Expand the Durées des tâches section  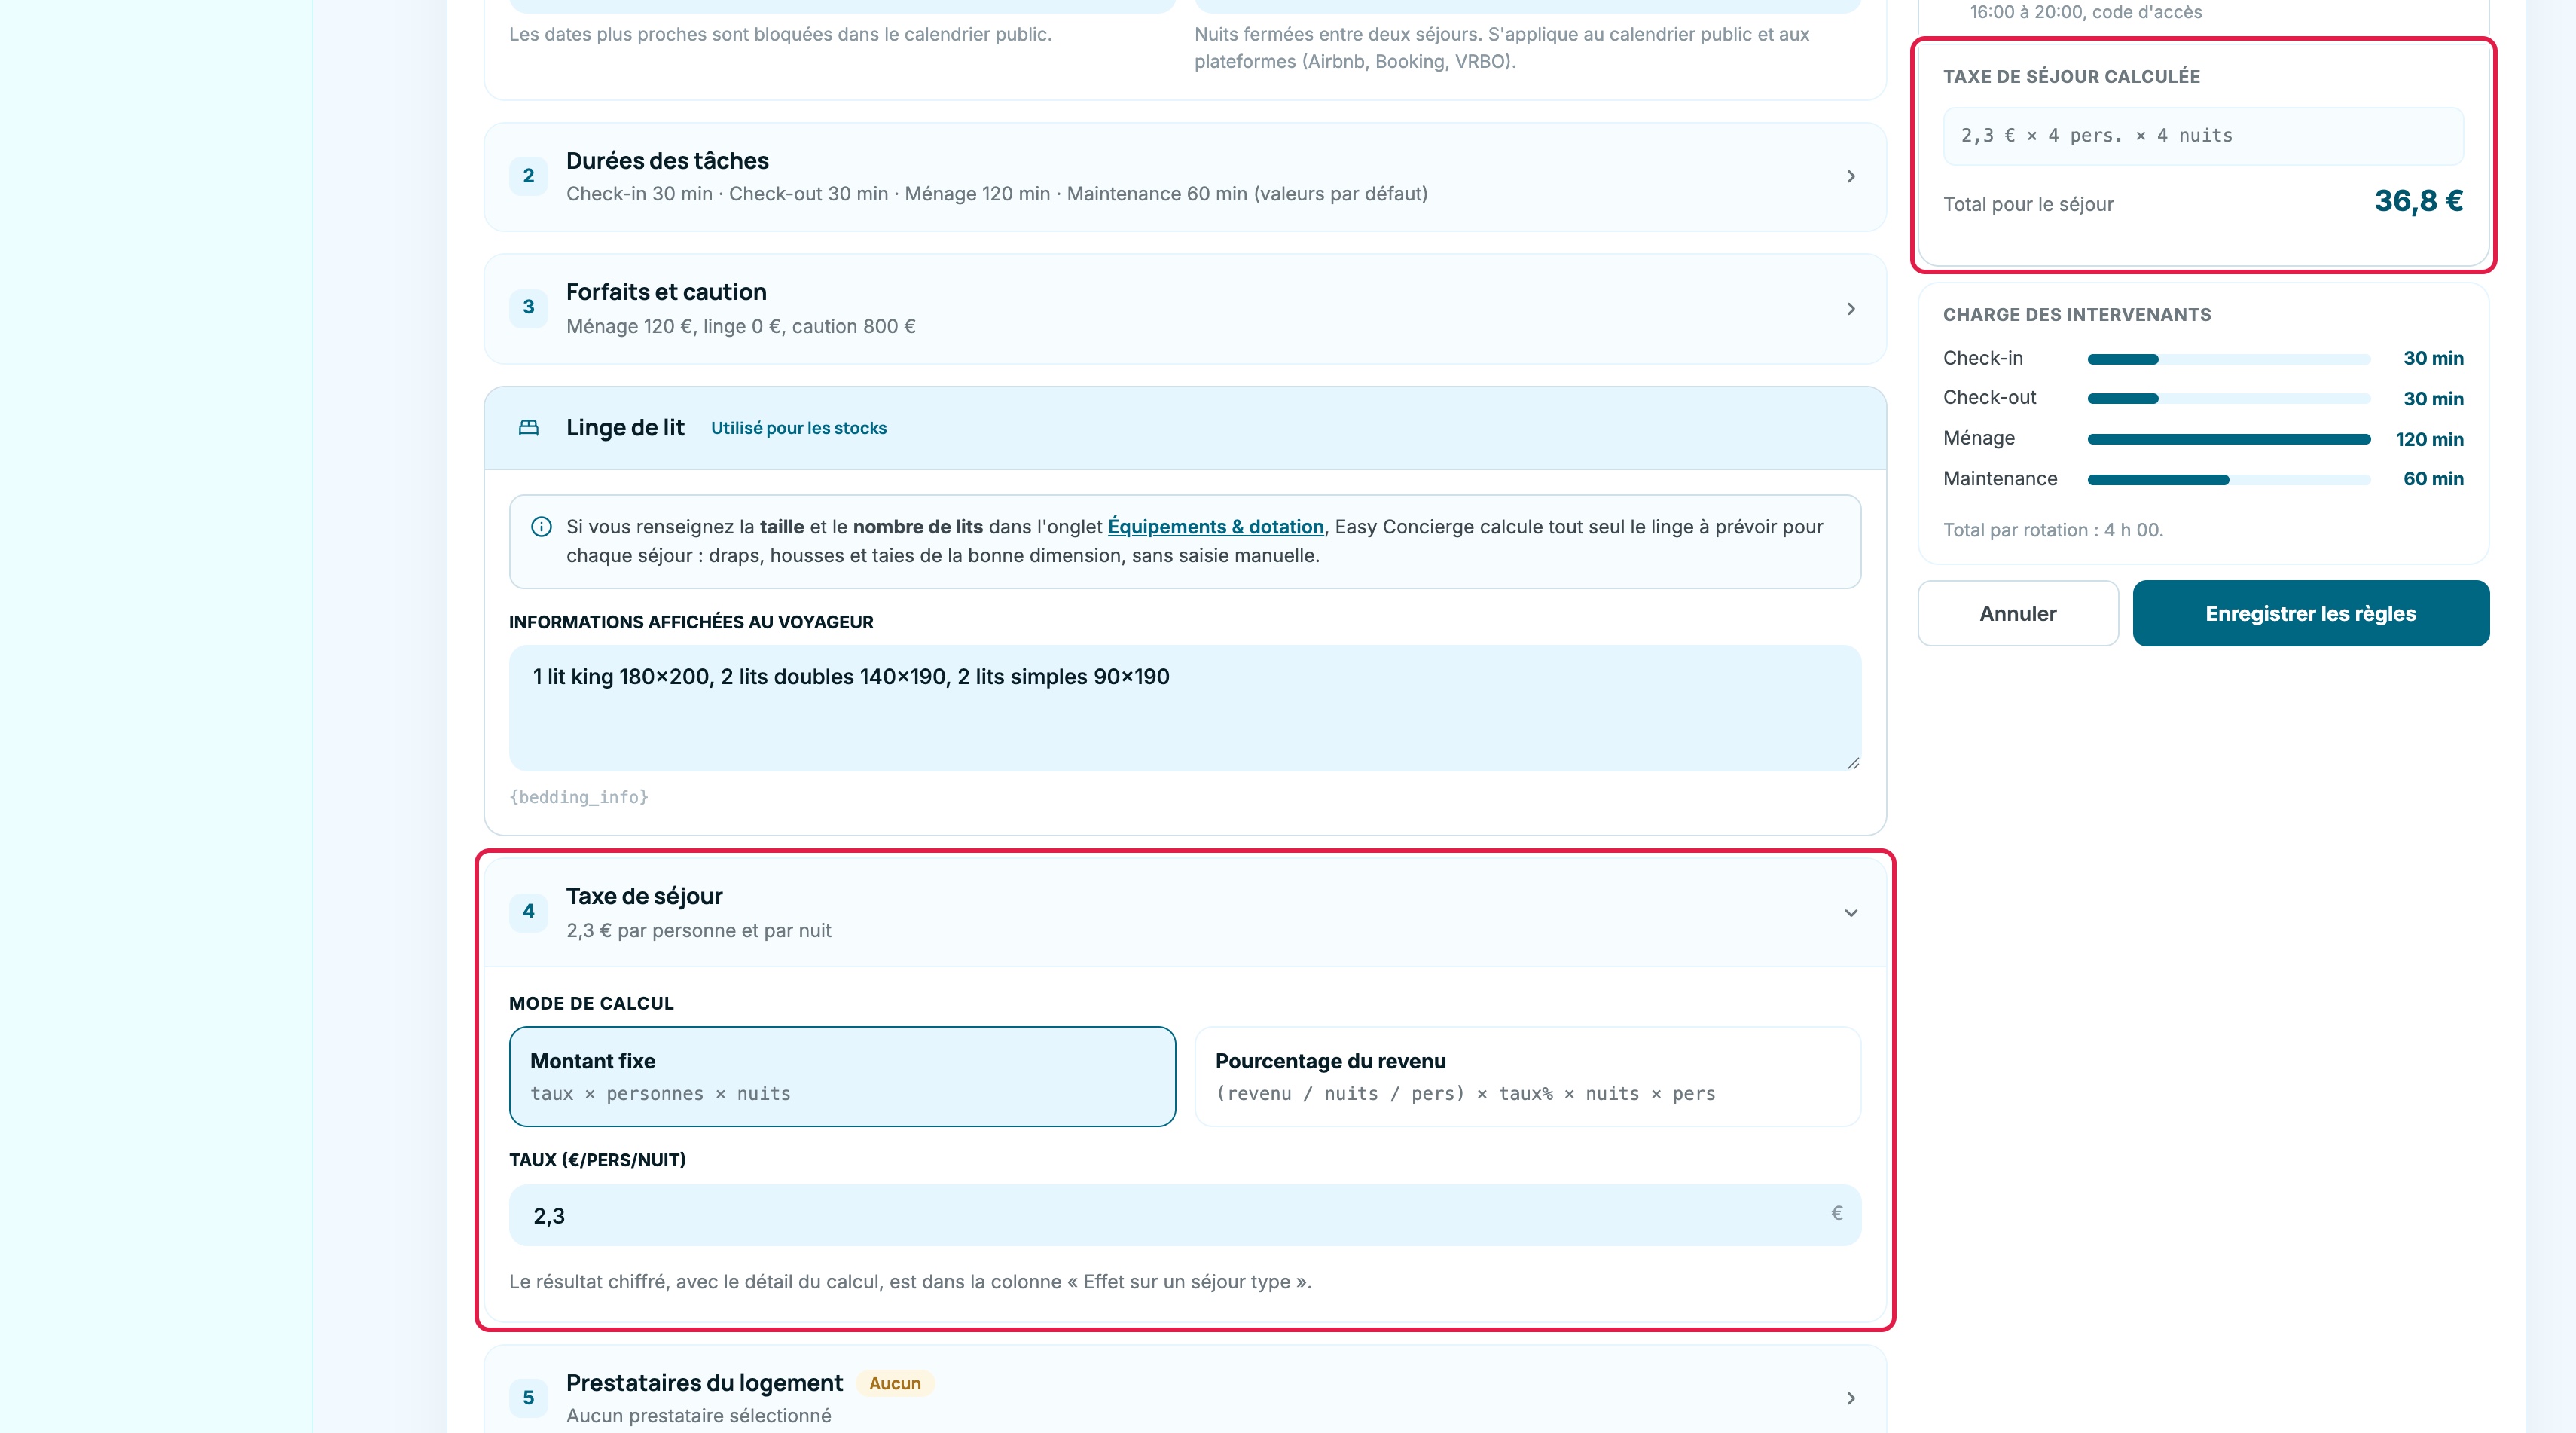[x=1185, y=177]
